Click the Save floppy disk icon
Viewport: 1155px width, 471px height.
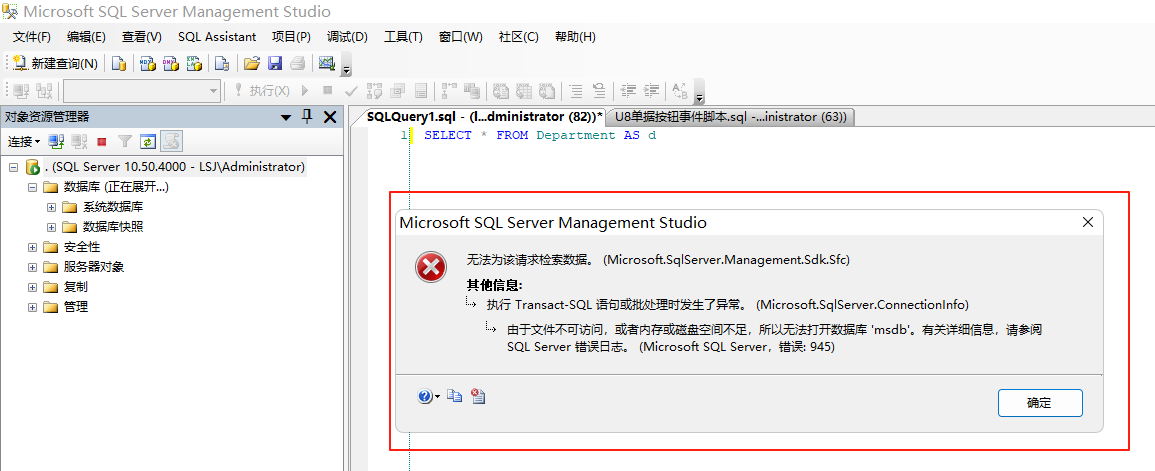point(275,64)
